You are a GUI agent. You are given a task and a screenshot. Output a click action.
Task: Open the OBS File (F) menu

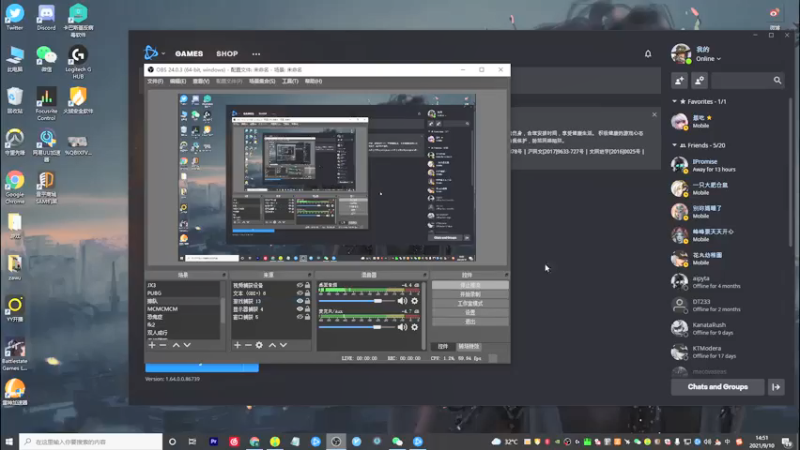[x=155, y=81]
